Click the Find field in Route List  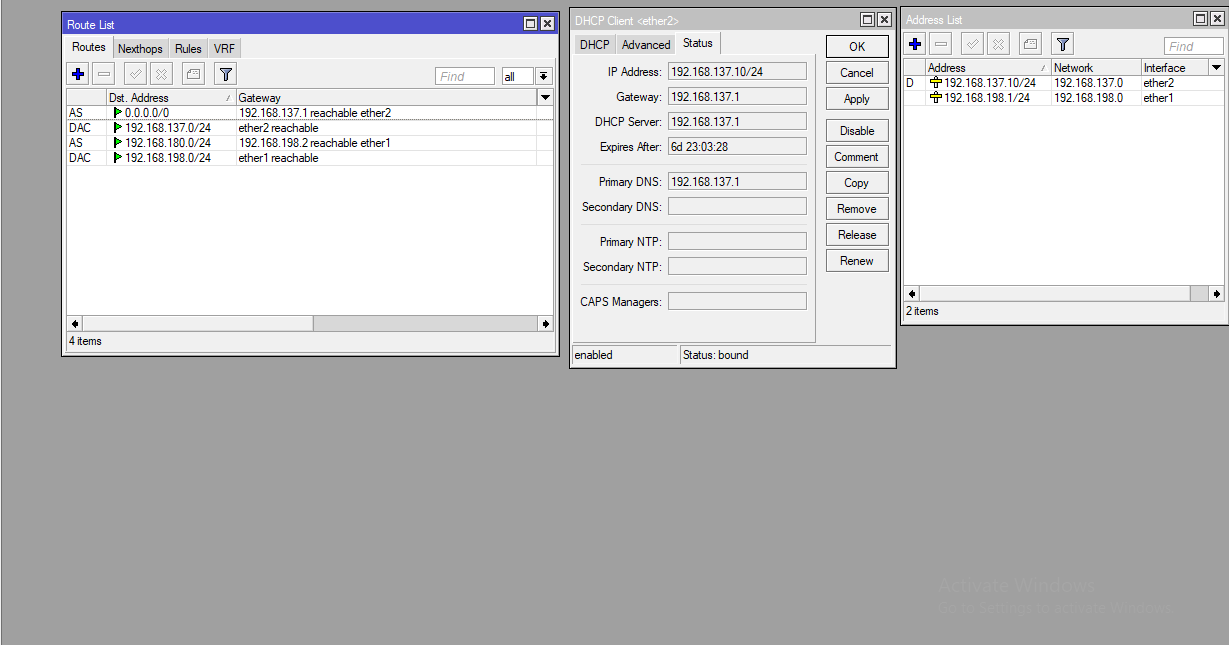464,75
